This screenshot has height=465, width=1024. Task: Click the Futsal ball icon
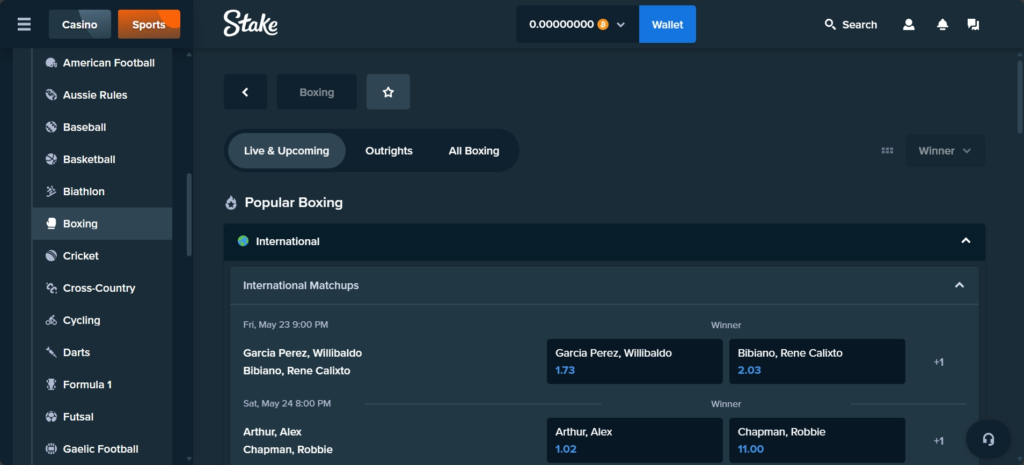click(x=51, y=417)
